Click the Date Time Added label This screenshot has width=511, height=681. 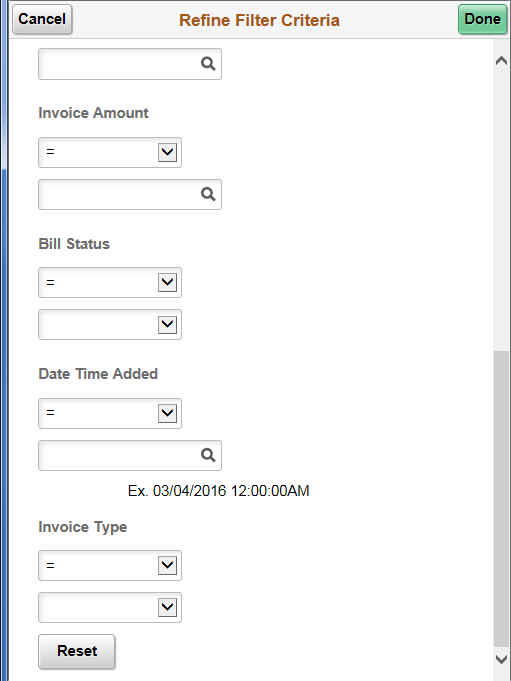tap(98, 374)
